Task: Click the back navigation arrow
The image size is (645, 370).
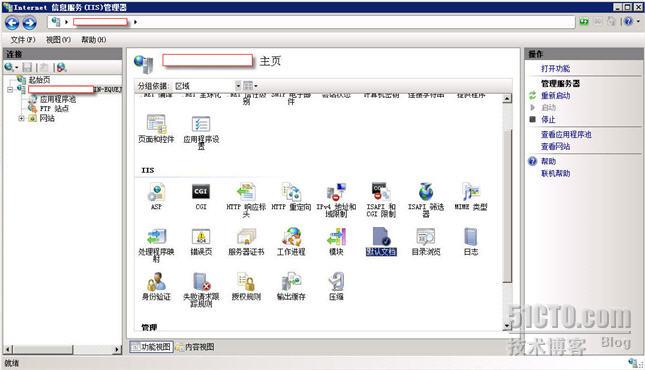Action: pyautogui.click(x=12, y=23)
